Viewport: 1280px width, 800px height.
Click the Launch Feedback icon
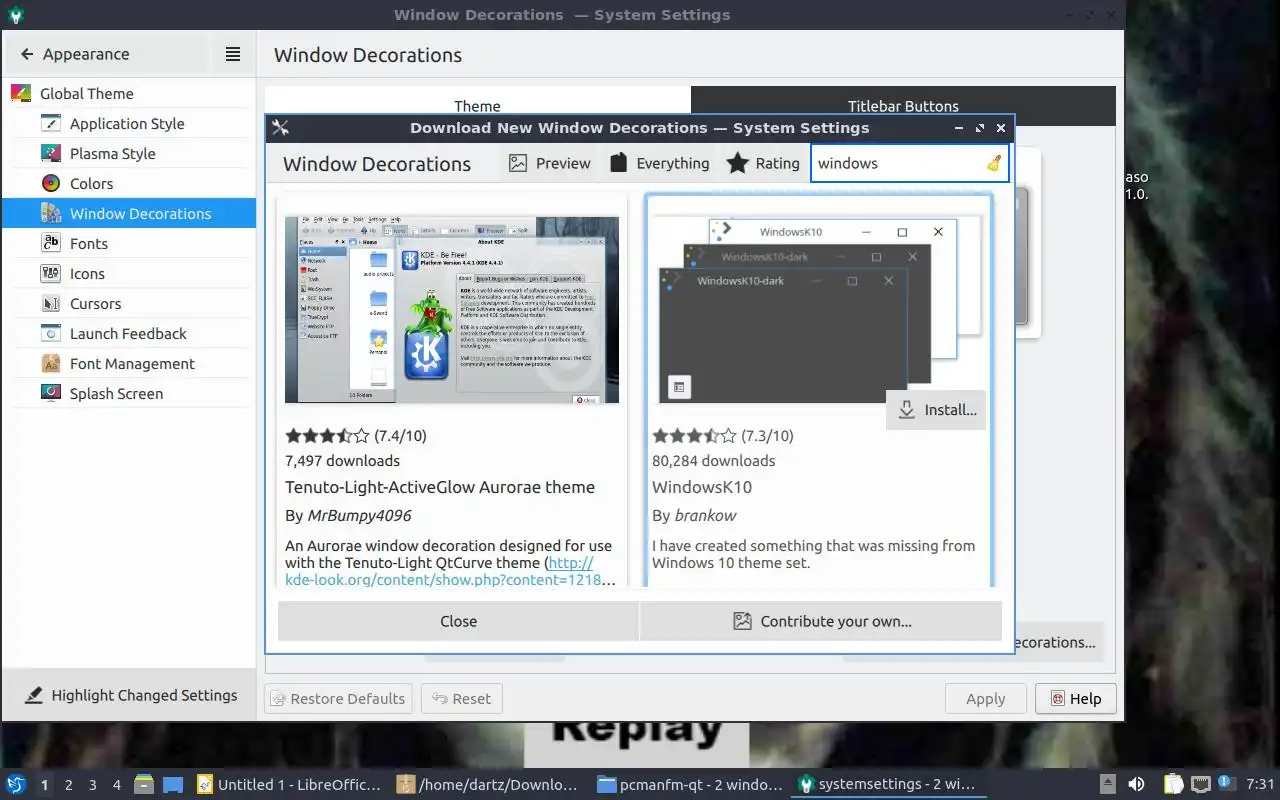pyautogui.click(x=51, y=334)
